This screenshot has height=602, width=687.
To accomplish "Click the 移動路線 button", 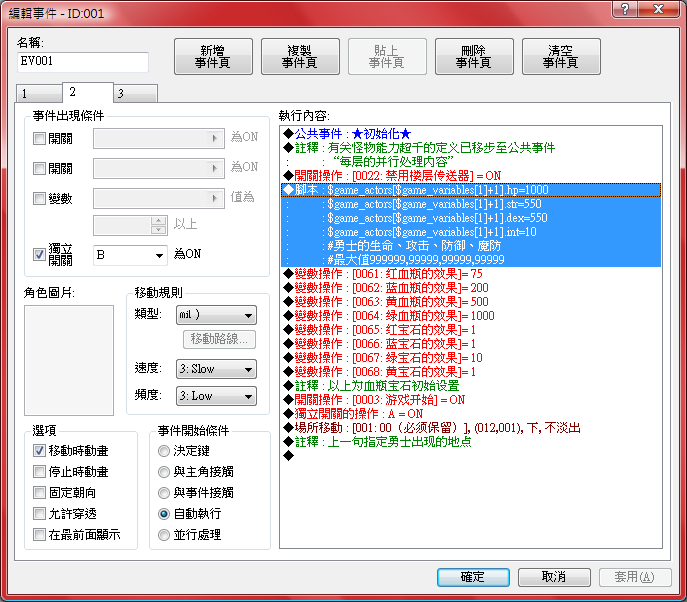I will click(219, 339).
